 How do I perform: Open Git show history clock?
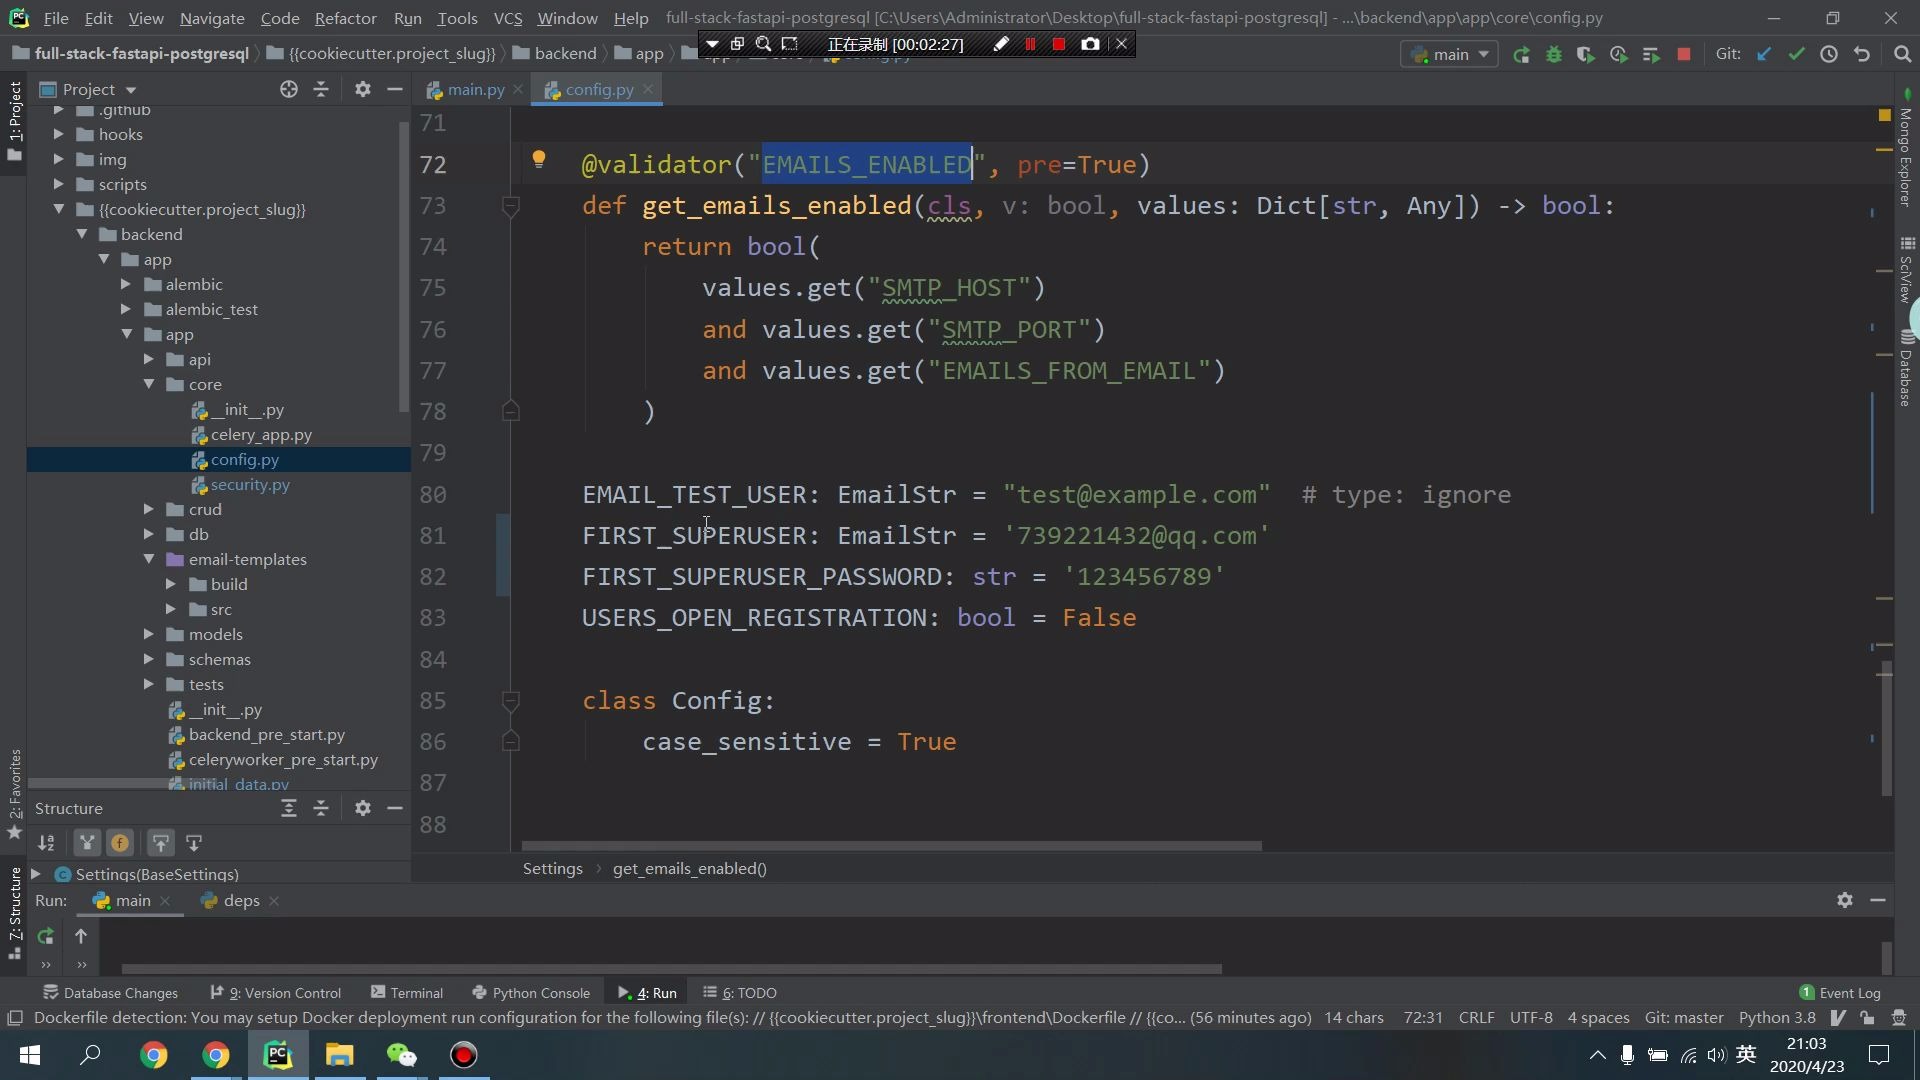pos(1829,55)
